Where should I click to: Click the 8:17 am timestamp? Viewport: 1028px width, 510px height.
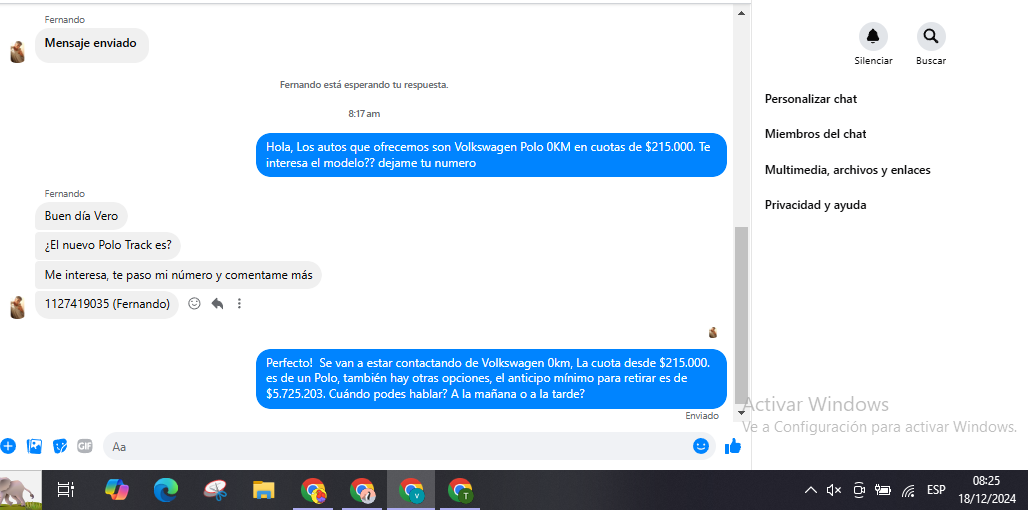364,113
